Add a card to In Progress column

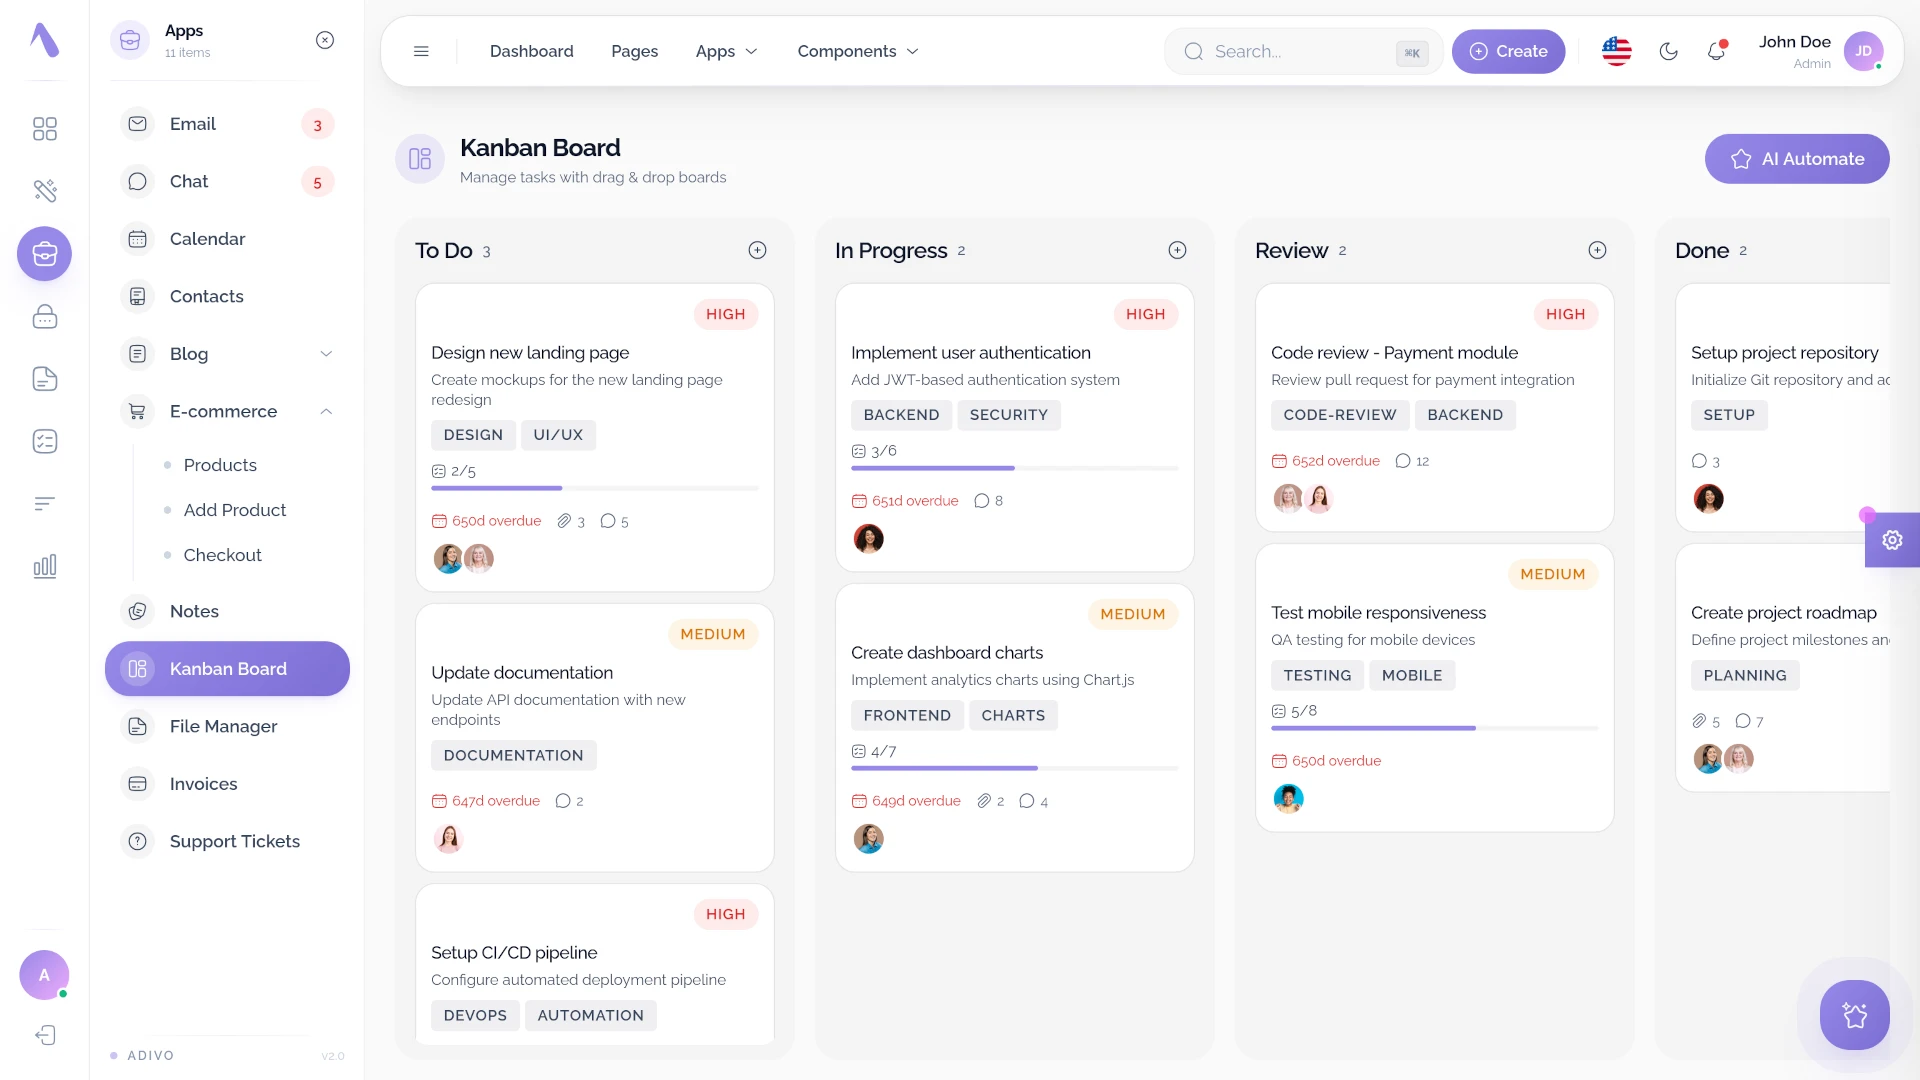point(1177,250)
